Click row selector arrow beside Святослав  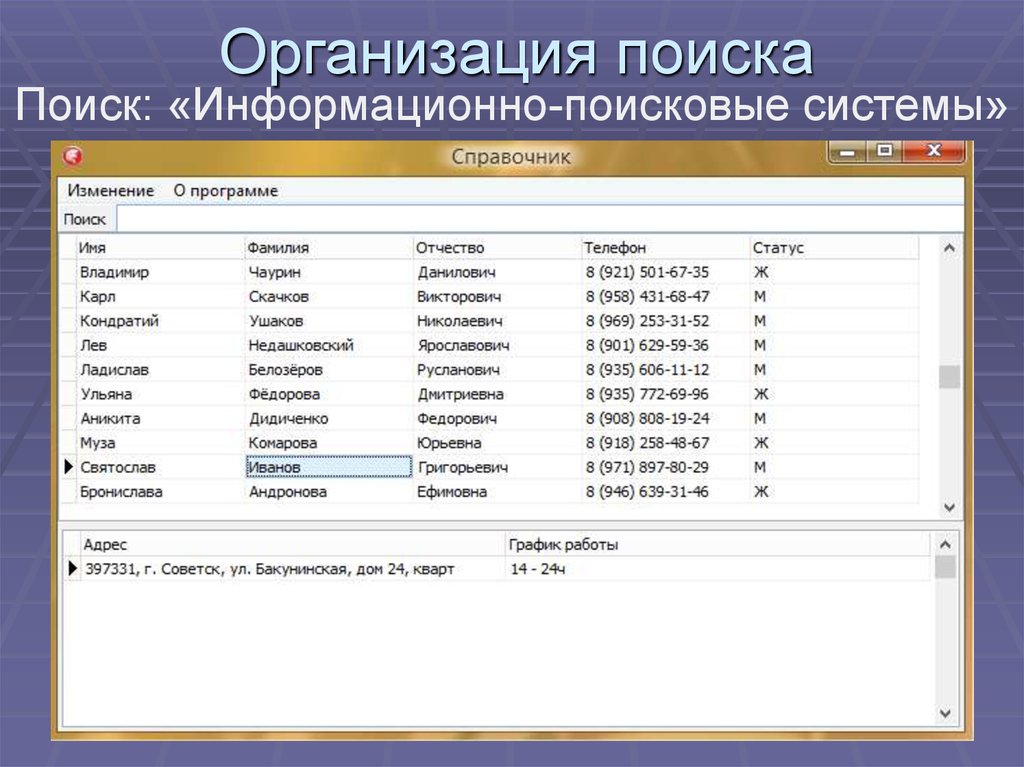coord(68,467)
